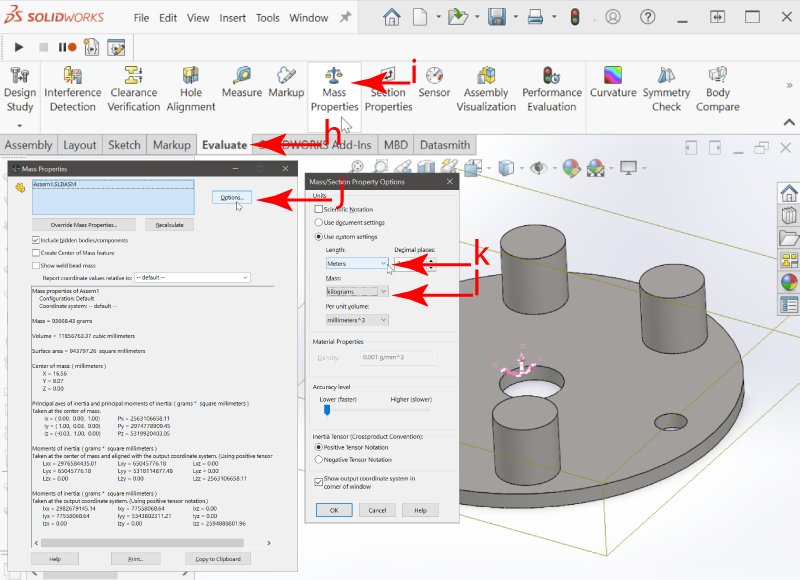Open the Design Study tool
Viewport: 800px width, 580px height.
pyautogui.click(x=20, y=90)
